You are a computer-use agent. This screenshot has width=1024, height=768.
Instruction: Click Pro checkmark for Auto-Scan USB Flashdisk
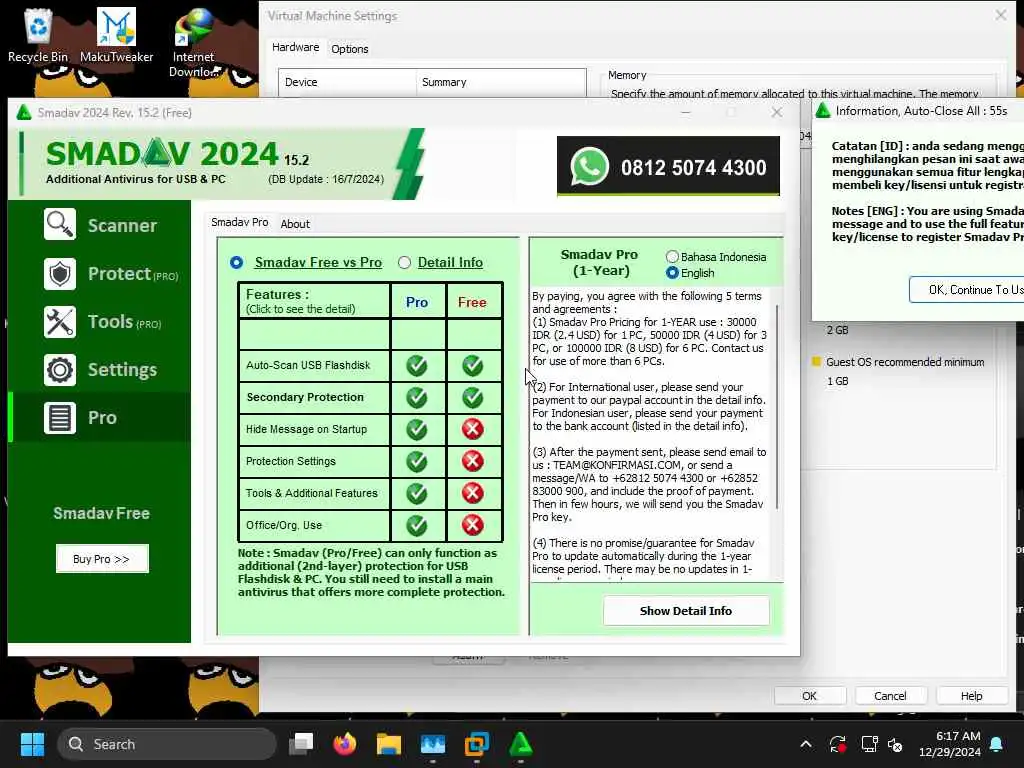click(x=417, y=365)
